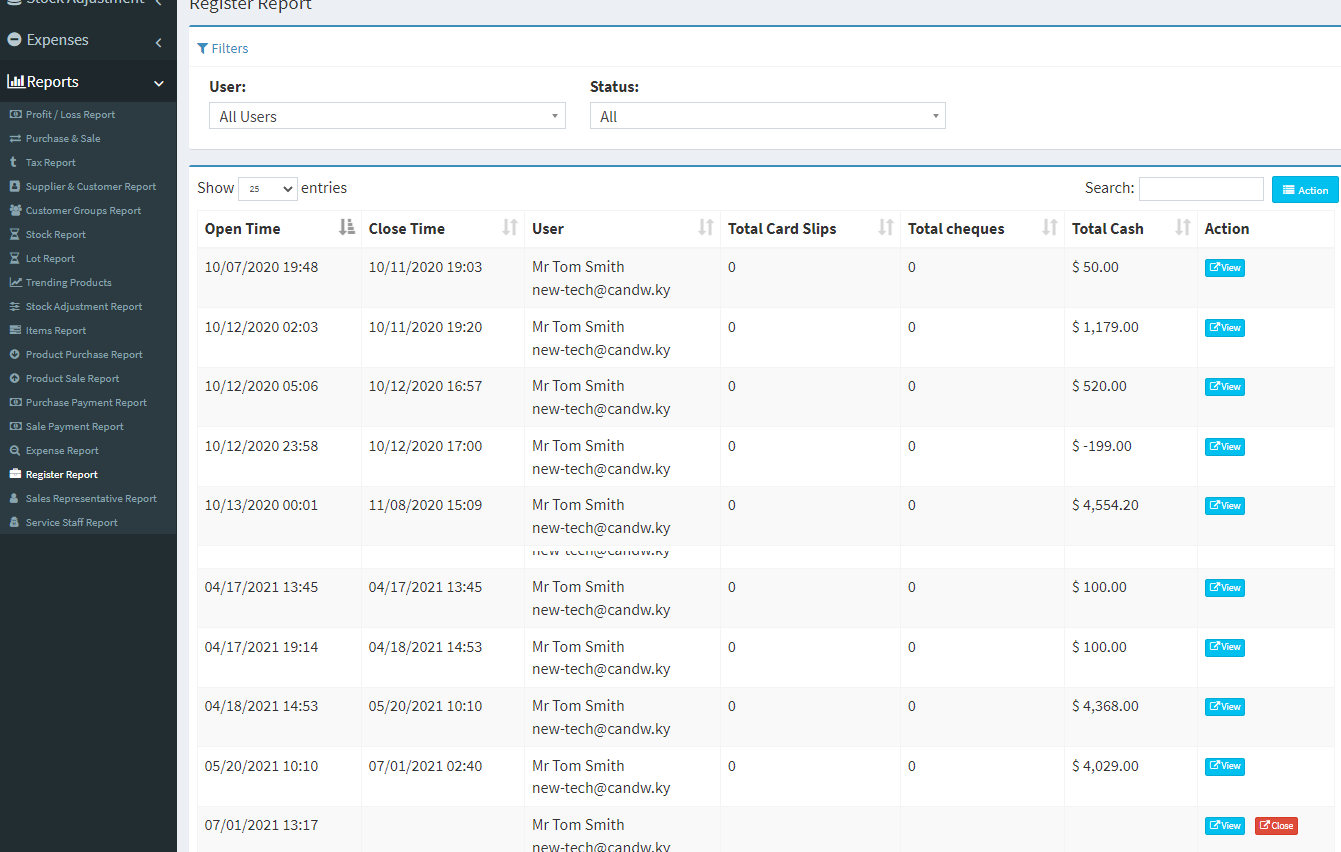Sort by Total Cash sort icon
Screen dimensions: 1341x852
click(1183, 228)
